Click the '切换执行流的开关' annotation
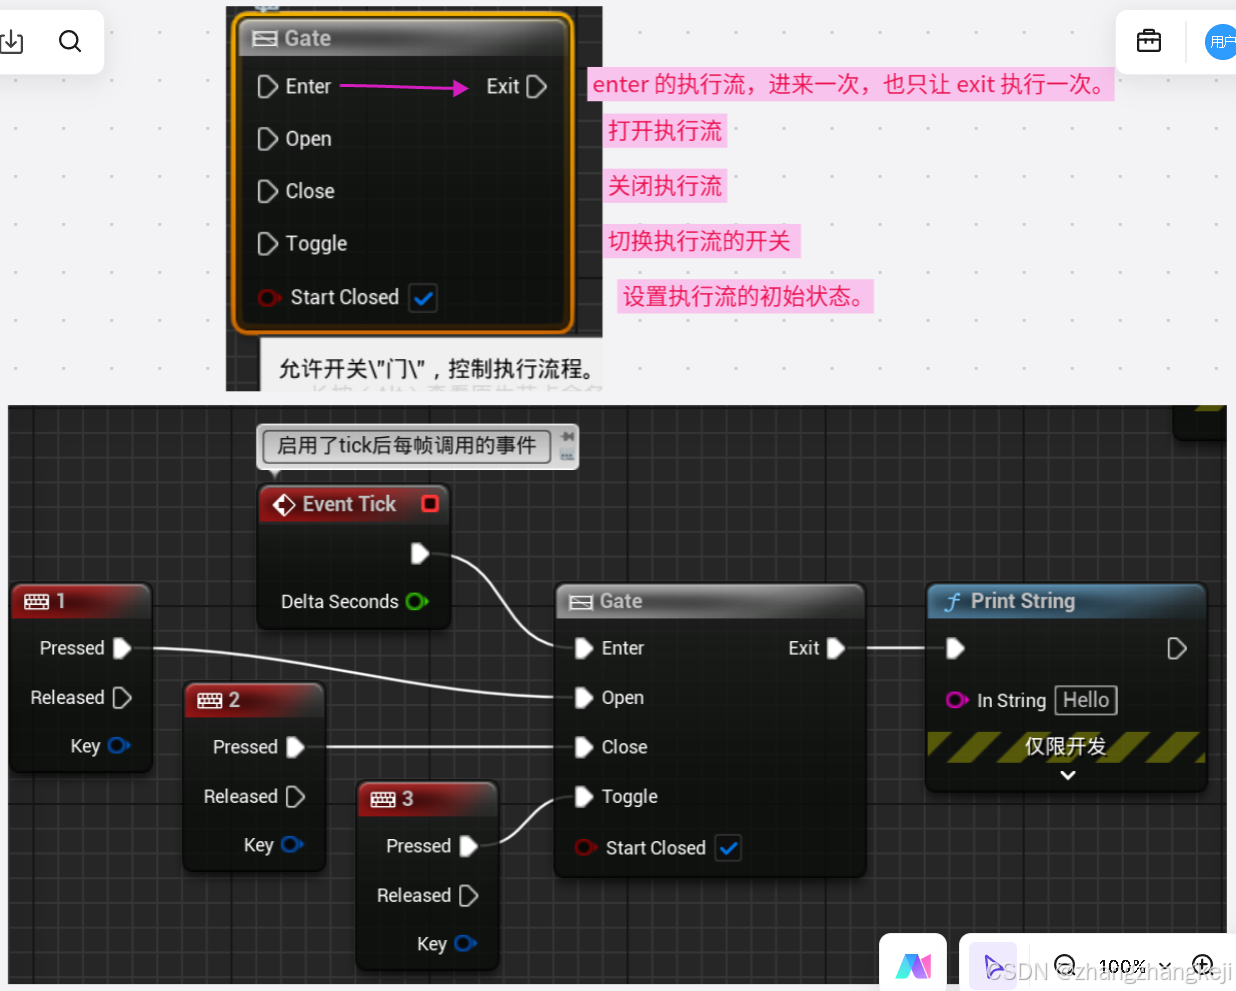Screen dimensions: 1236x991 coord(701,241)
